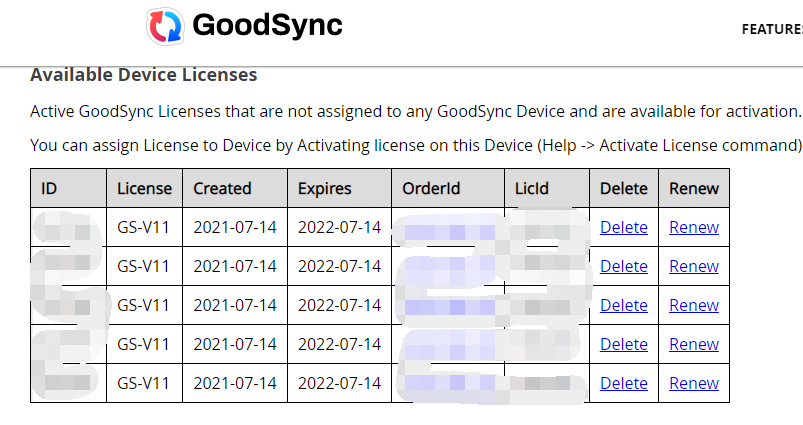Click the GoodSync sync-arrows logo icon
803x425 pixels.
[x=165, y=26]
